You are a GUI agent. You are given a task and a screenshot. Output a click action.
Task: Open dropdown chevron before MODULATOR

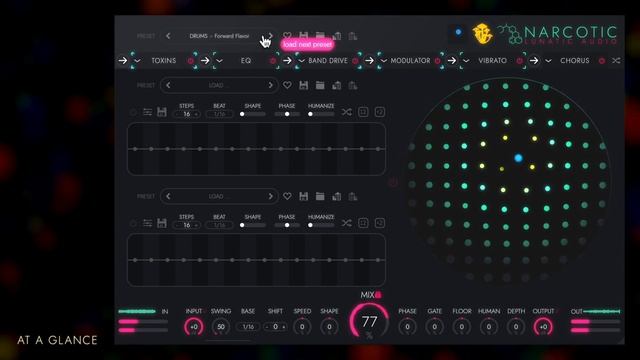coord(384,61)
